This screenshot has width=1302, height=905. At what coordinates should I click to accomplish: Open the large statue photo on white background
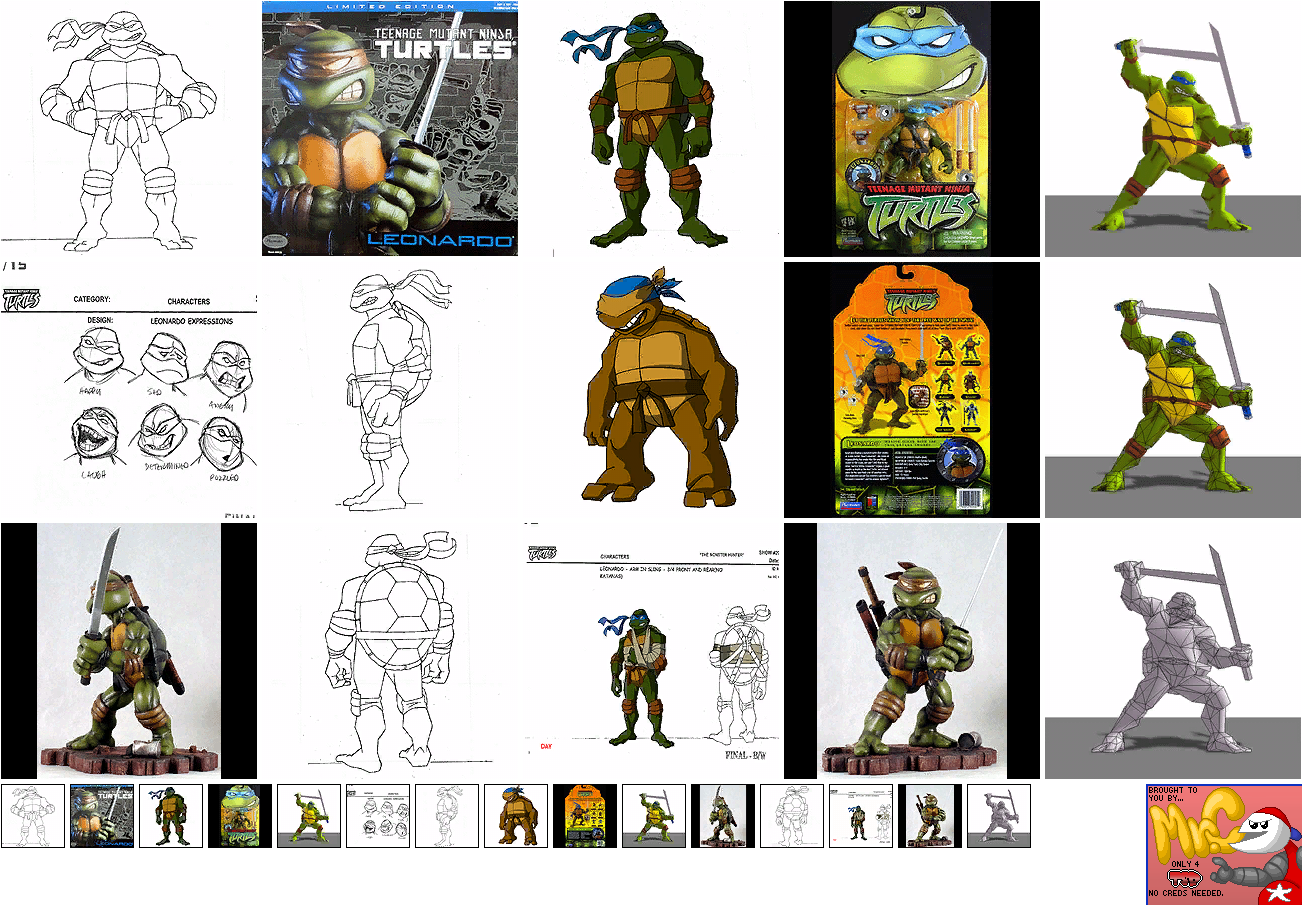tap(912, 651)
